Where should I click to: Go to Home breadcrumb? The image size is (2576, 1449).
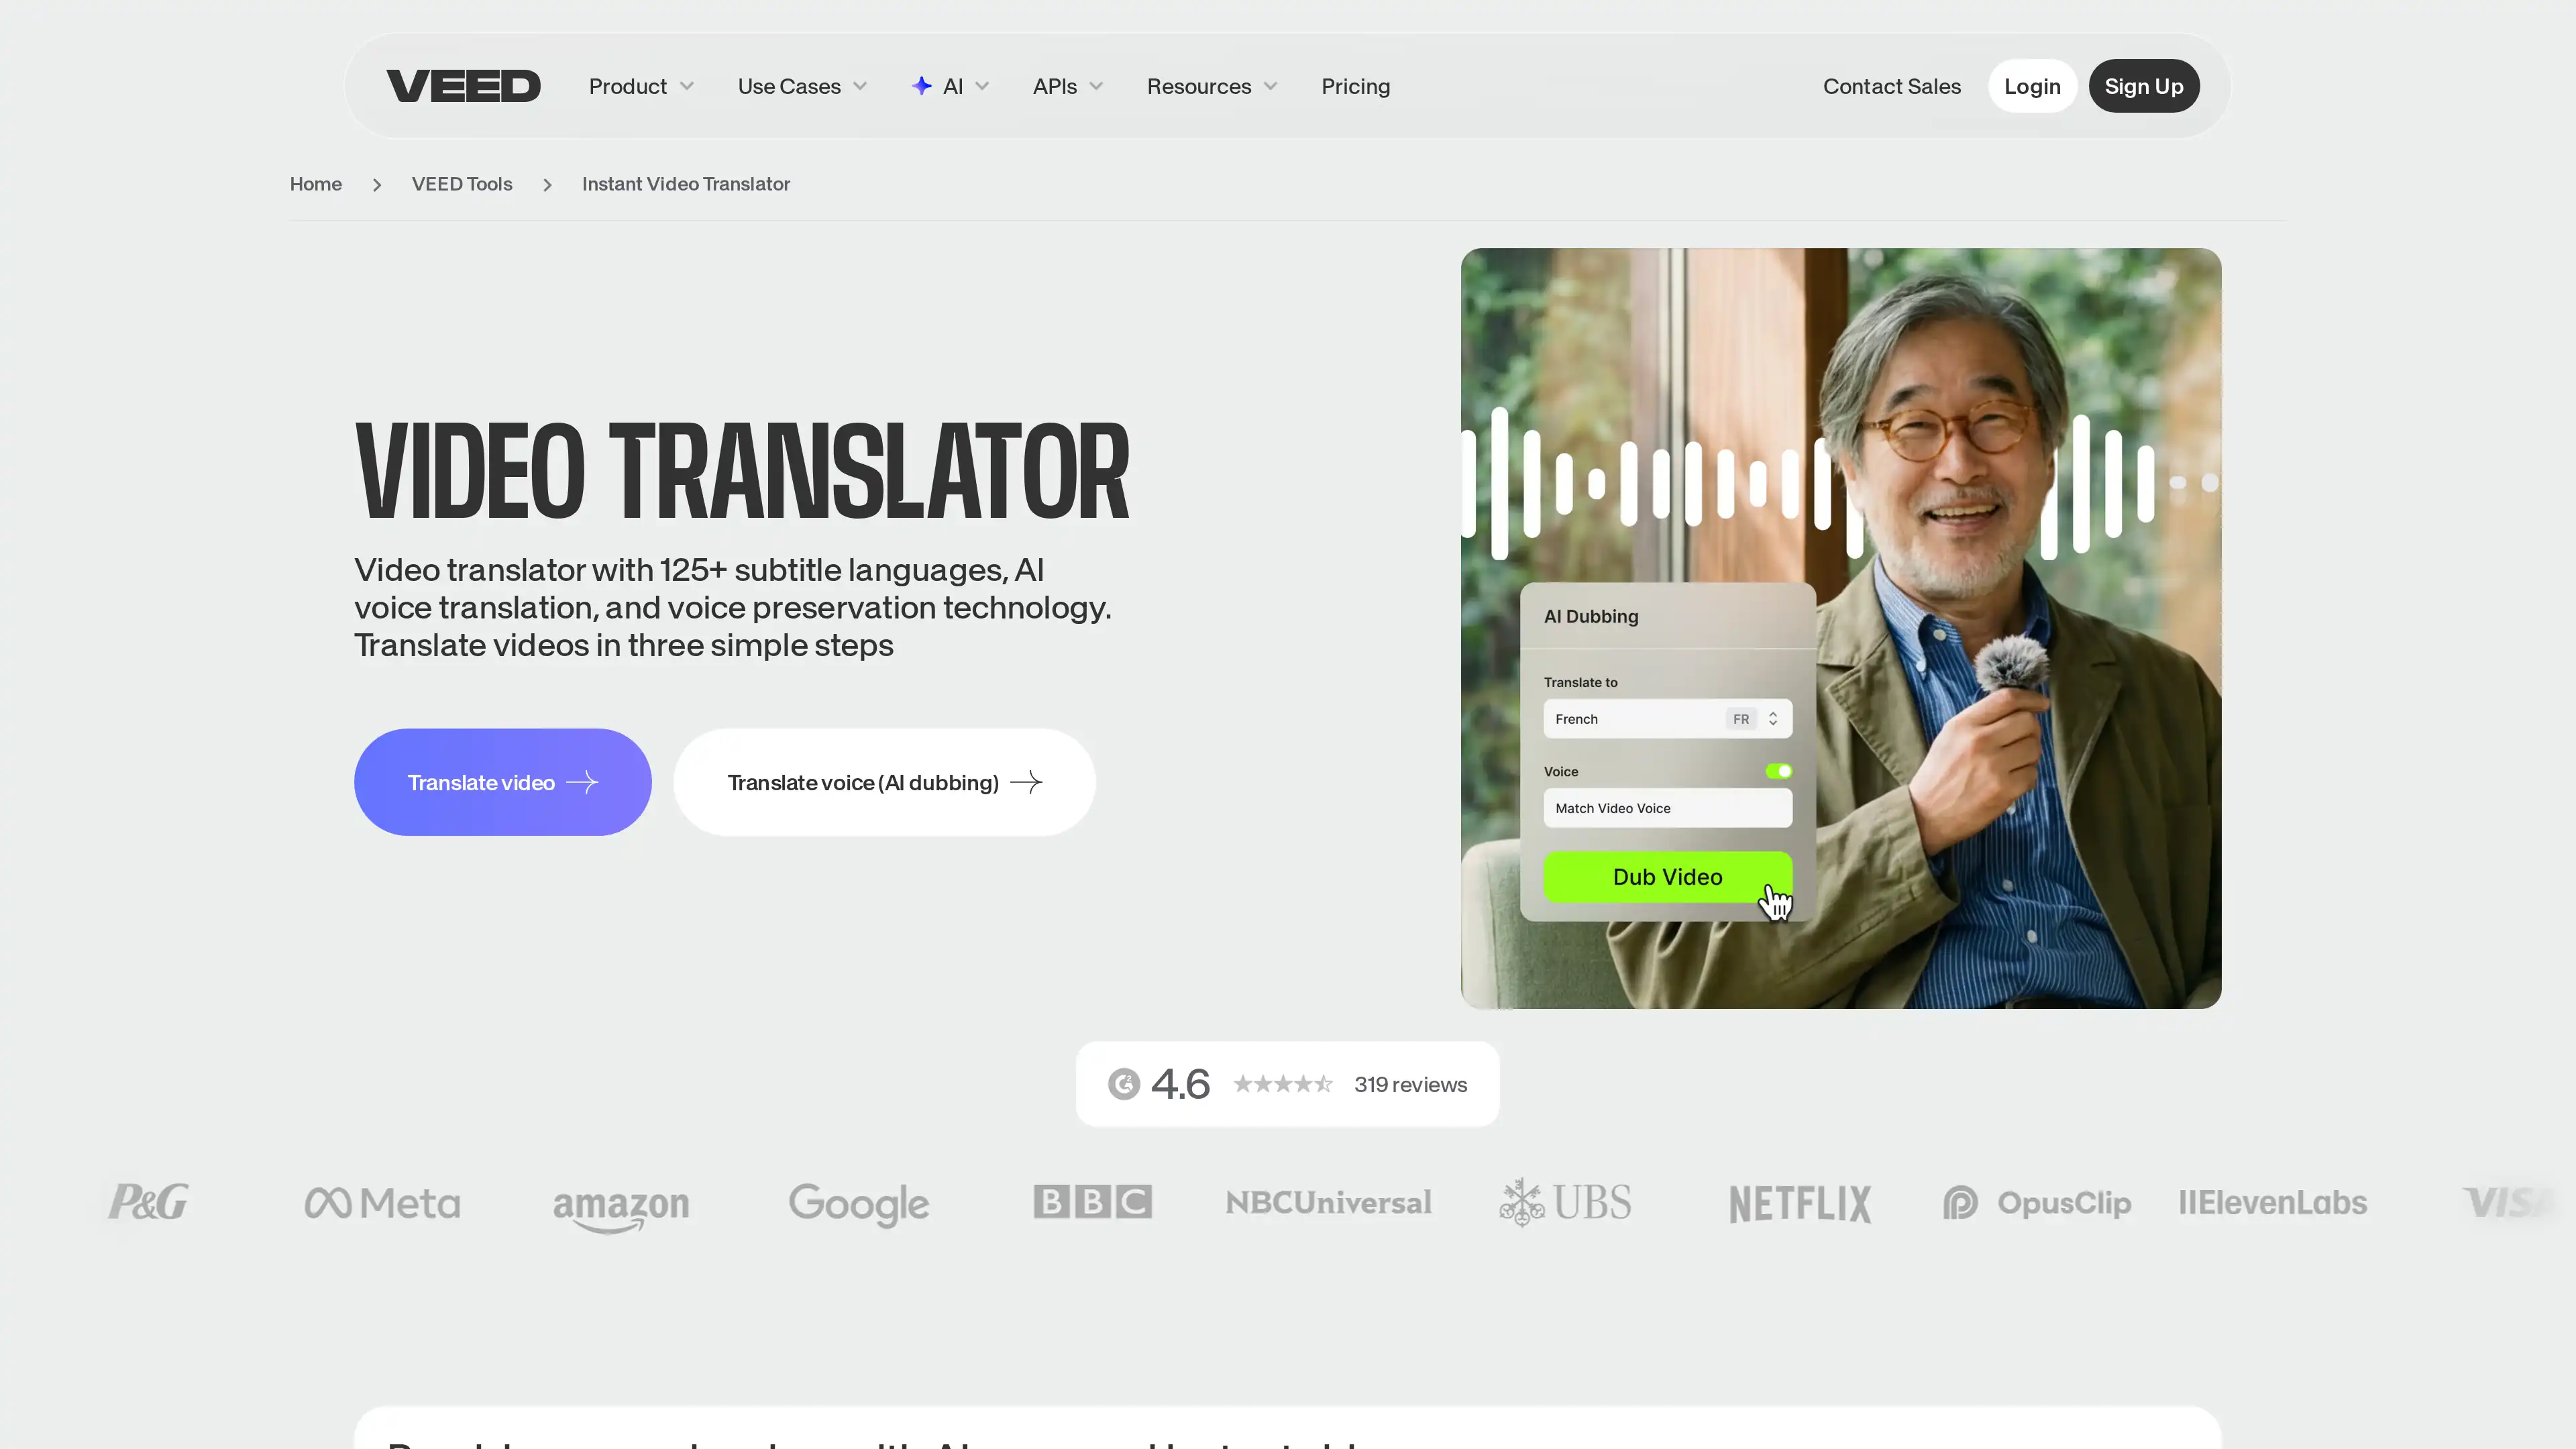click(x=316, y=184)
